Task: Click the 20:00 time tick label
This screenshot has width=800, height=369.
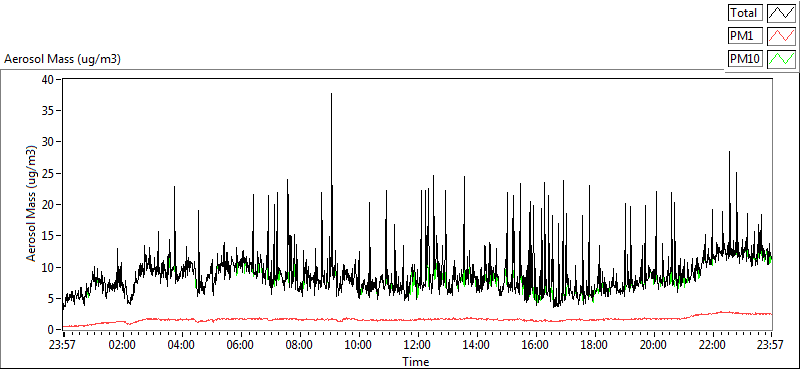Action: pos(654,344)
